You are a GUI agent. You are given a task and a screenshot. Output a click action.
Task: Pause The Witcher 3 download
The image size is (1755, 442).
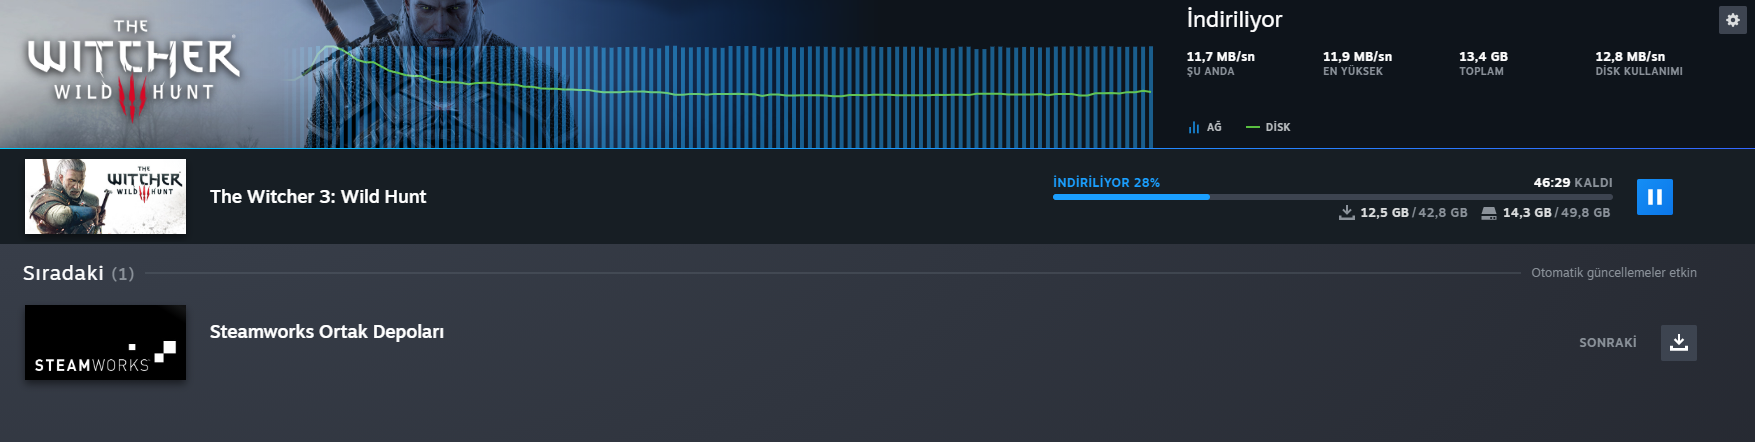[x=1654, y=197]
